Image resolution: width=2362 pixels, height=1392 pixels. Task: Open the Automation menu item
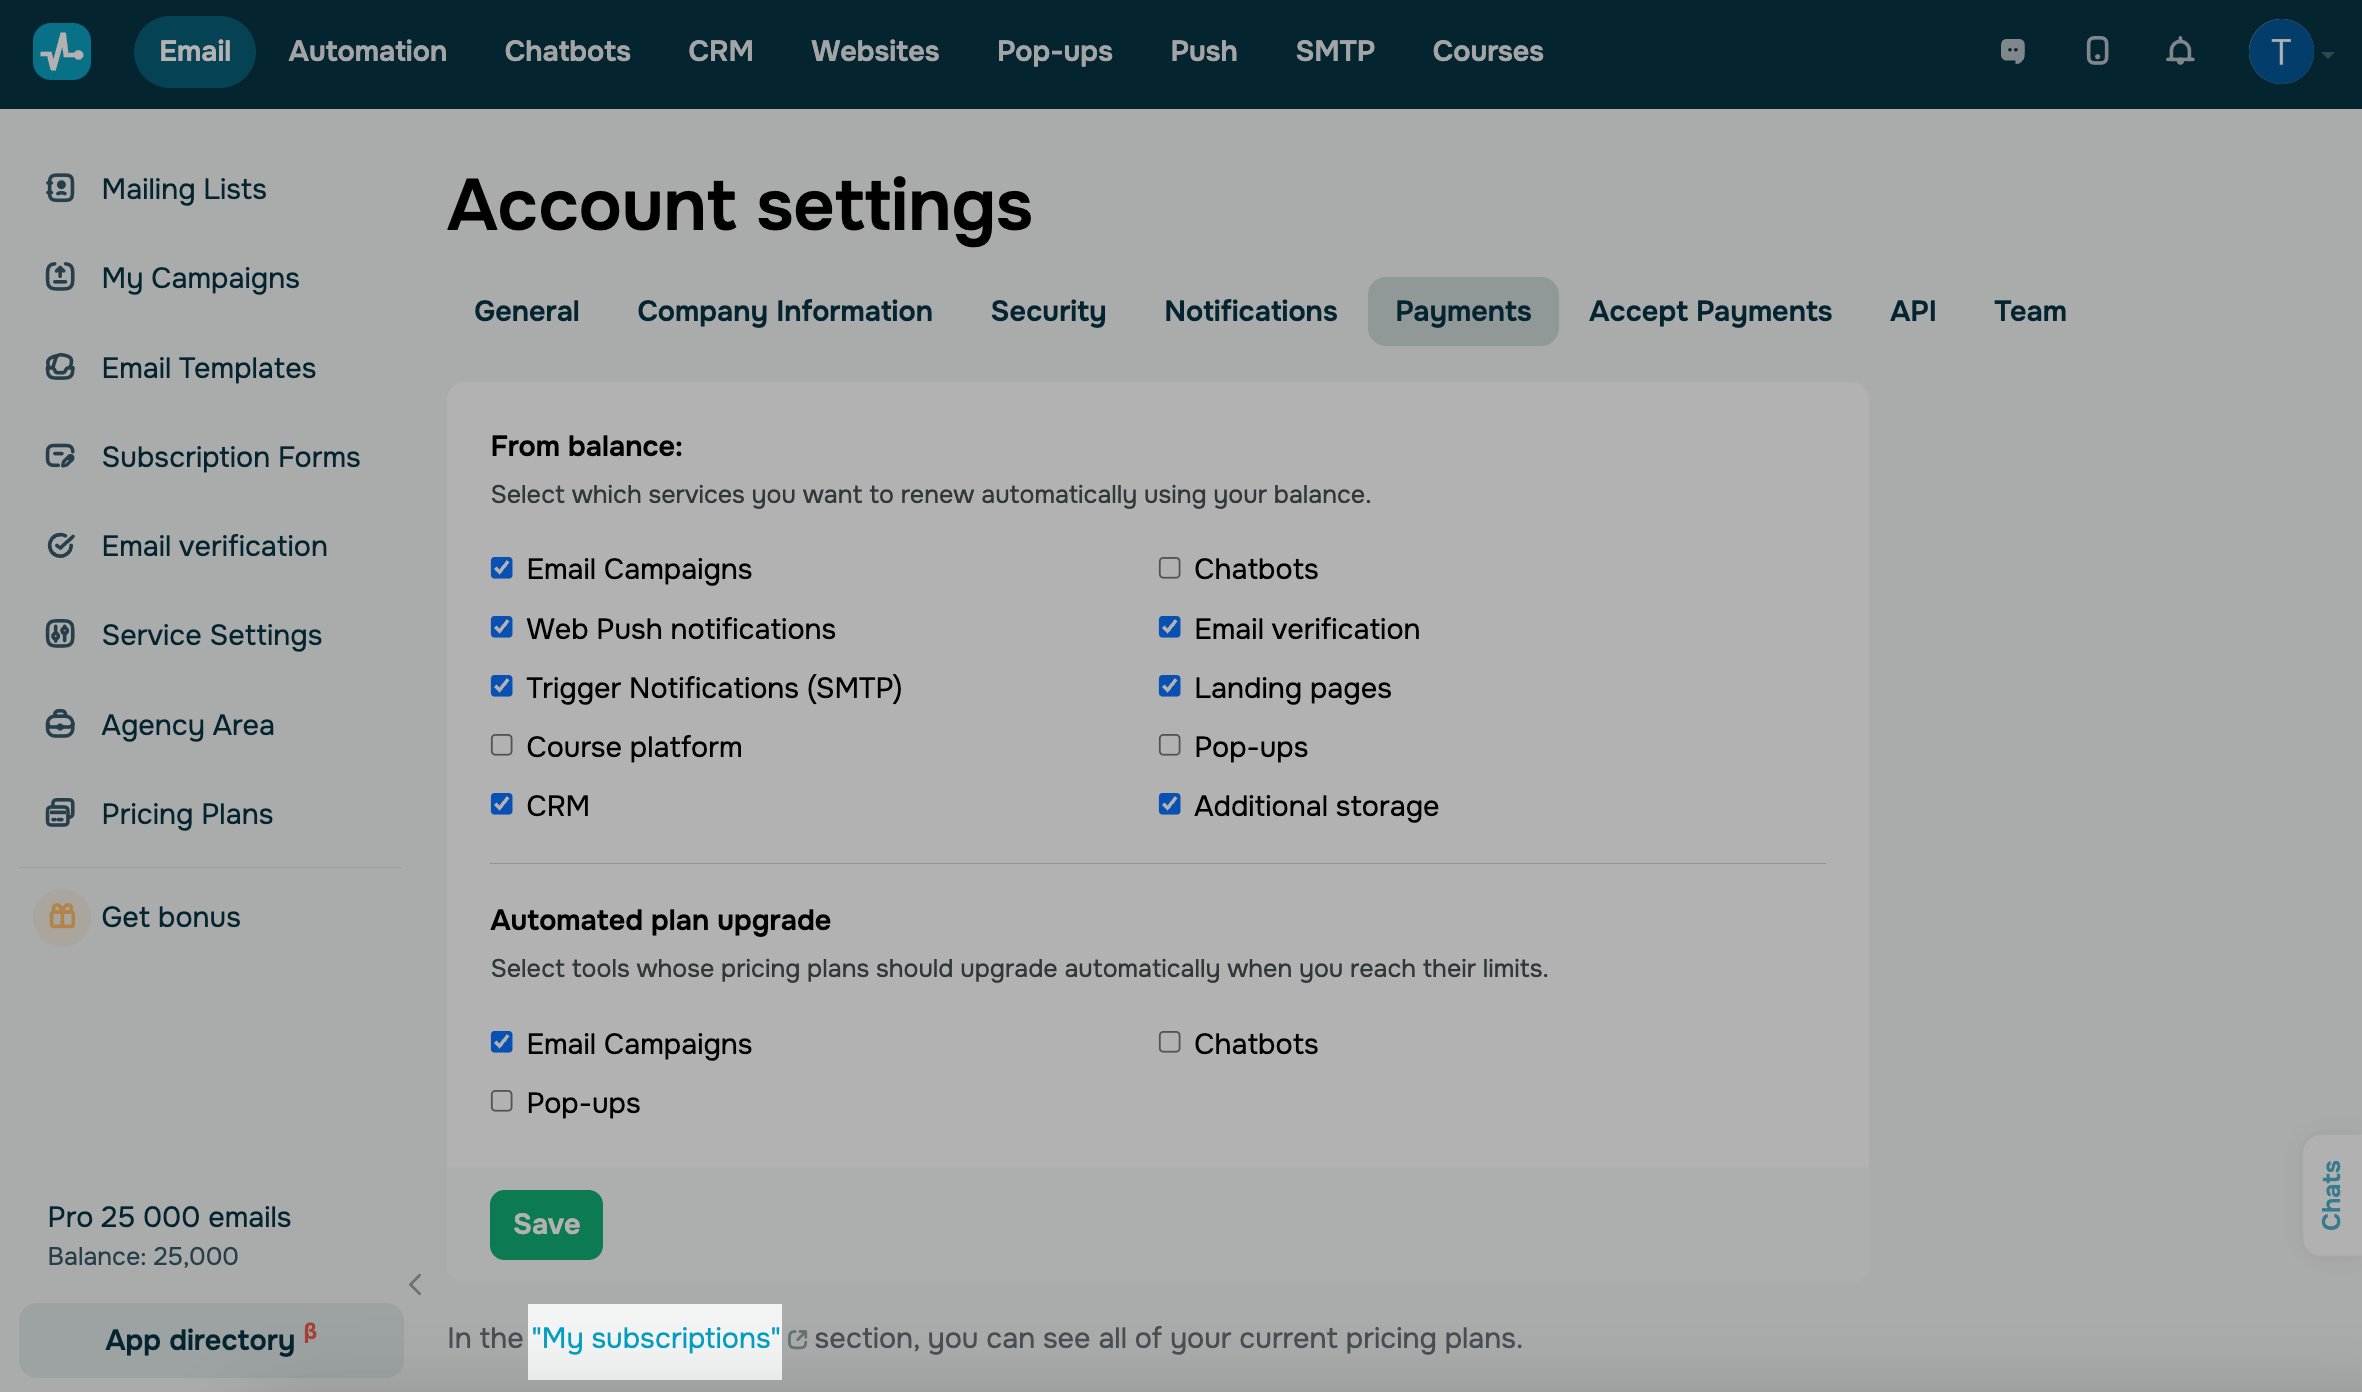[367, 51]
